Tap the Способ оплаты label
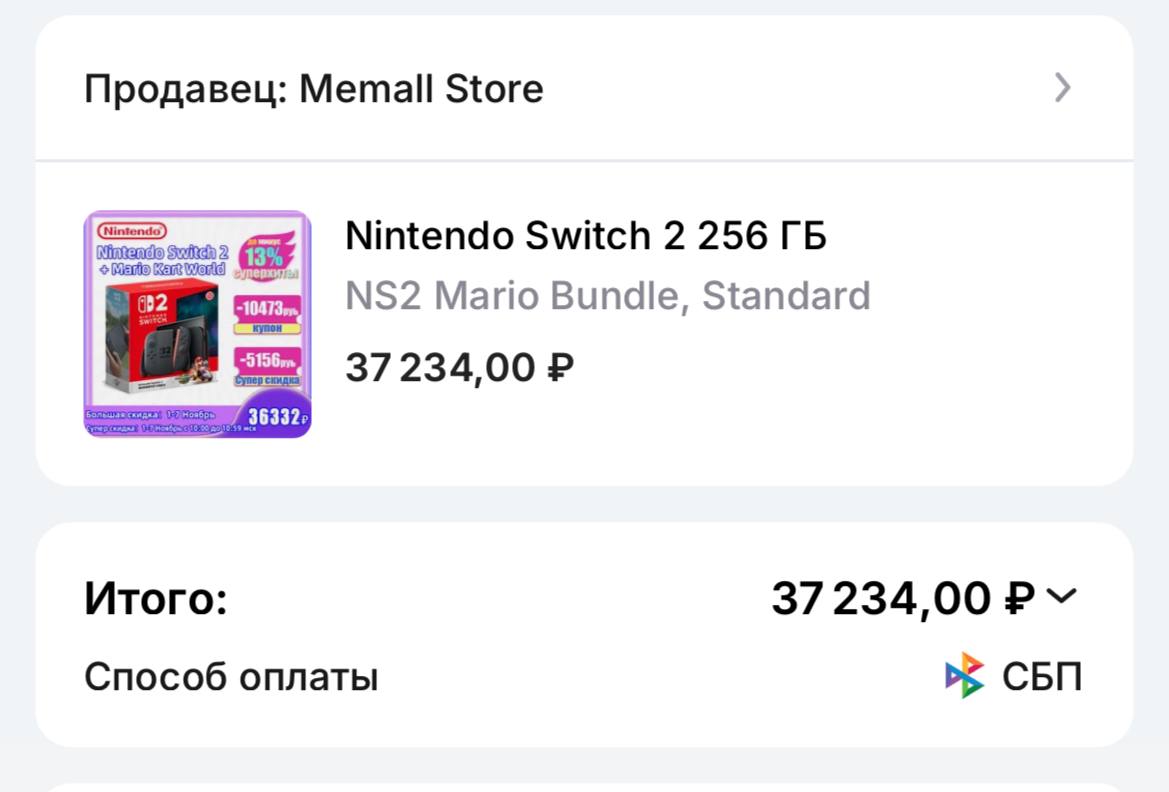Screen dimensions: 1169x792 [231, 677]
